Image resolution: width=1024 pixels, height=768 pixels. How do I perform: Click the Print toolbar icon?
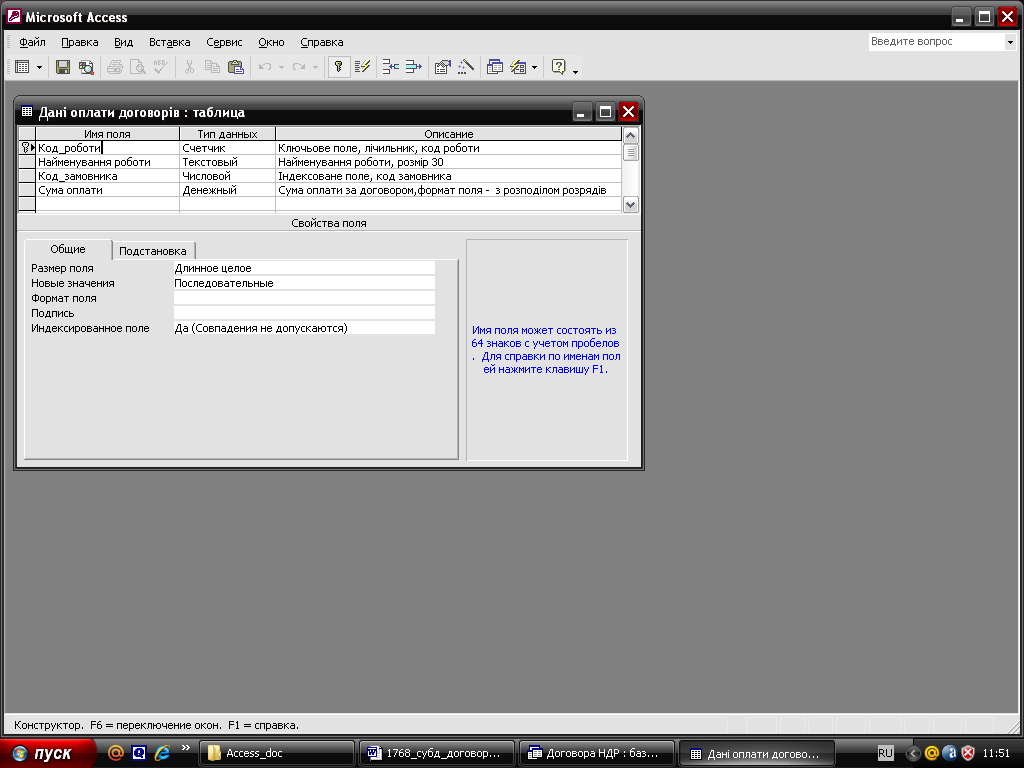pos(115,67)
